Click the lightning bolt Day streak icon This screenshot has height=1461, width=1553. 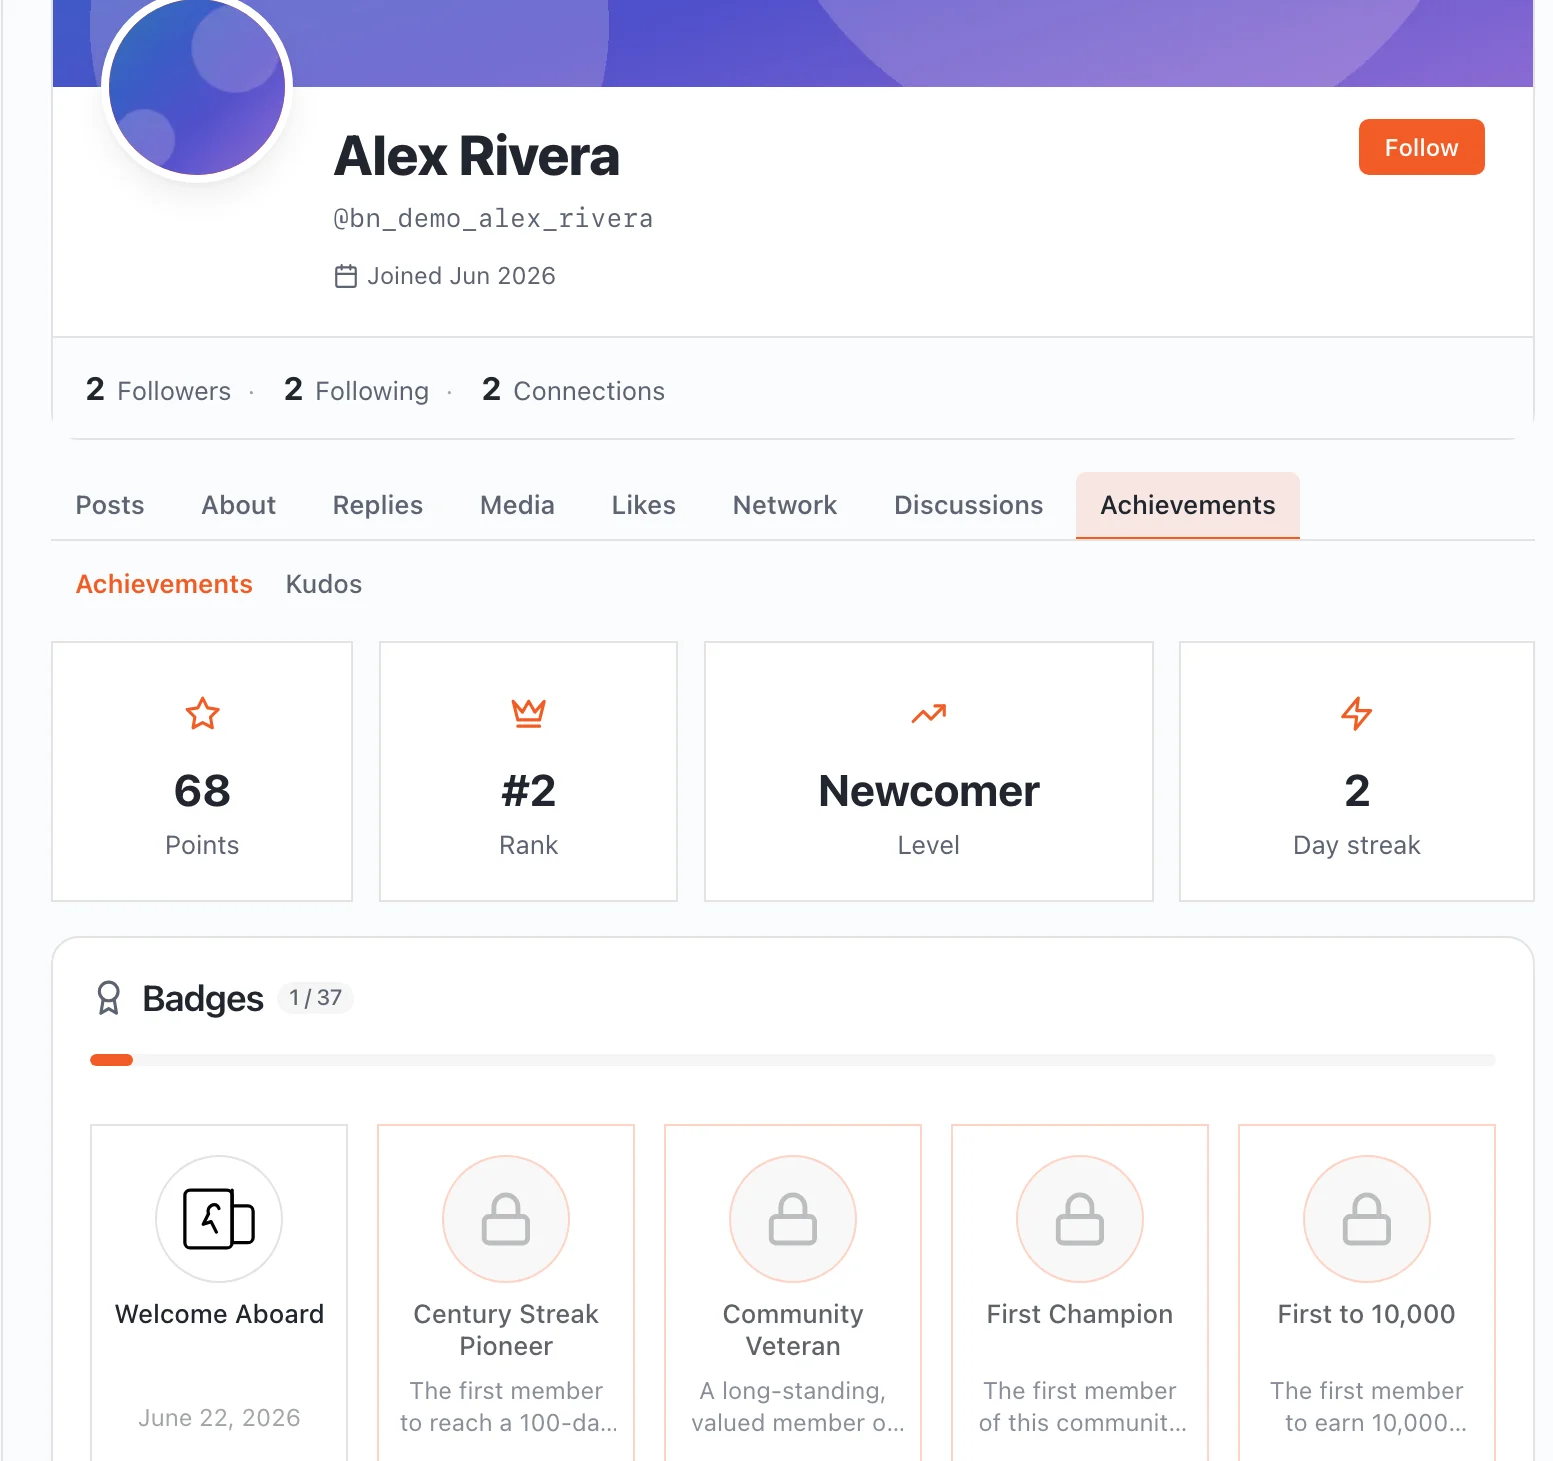tap(1357, 714)
